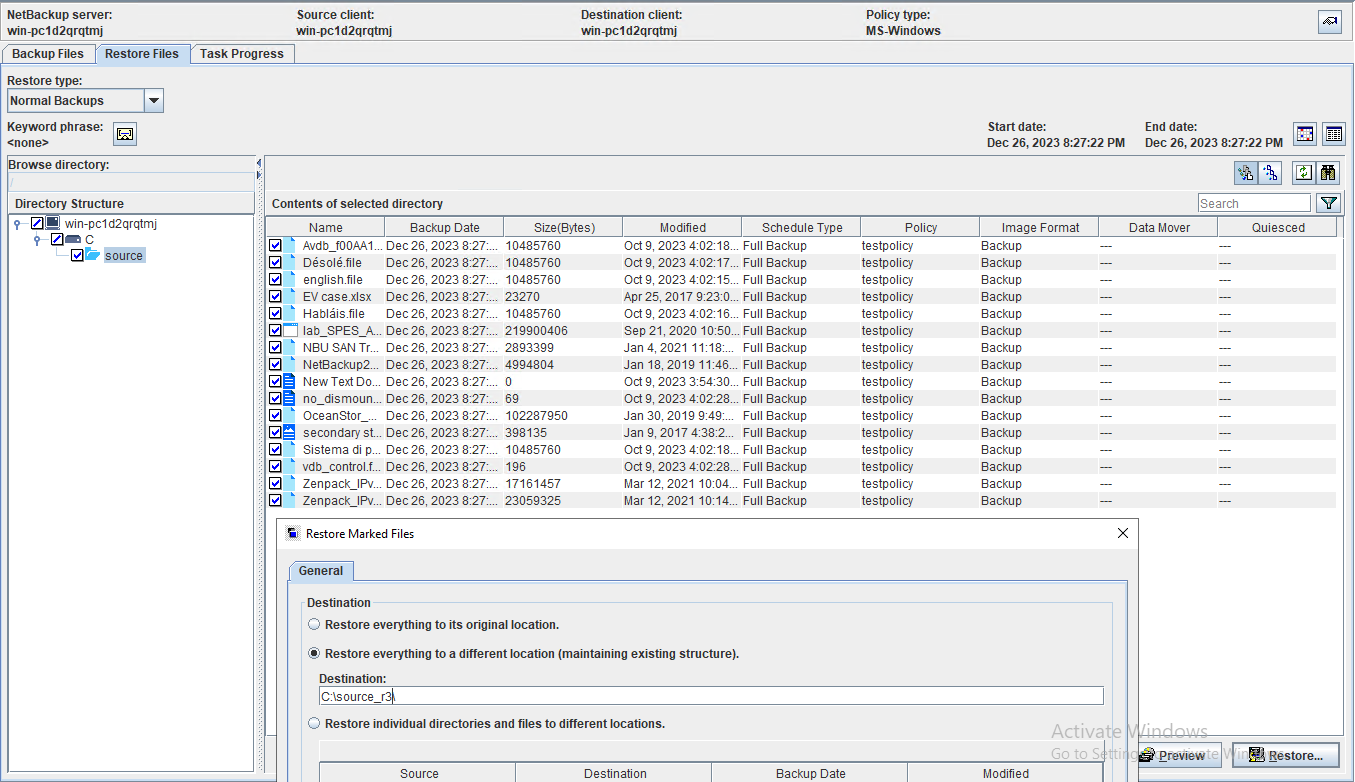This screenshot has height=782, width=1355.
Task: Uncheck the NBU SAN Tr... file checkbox
Action: [x=275, y=347]
